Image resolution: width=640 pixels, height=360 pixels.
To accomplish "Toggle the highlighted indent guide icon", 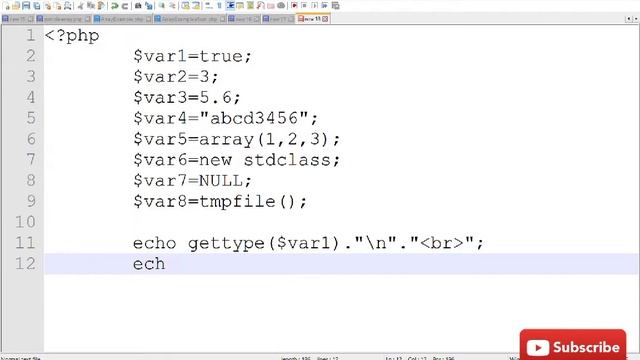I will point(229,6).
